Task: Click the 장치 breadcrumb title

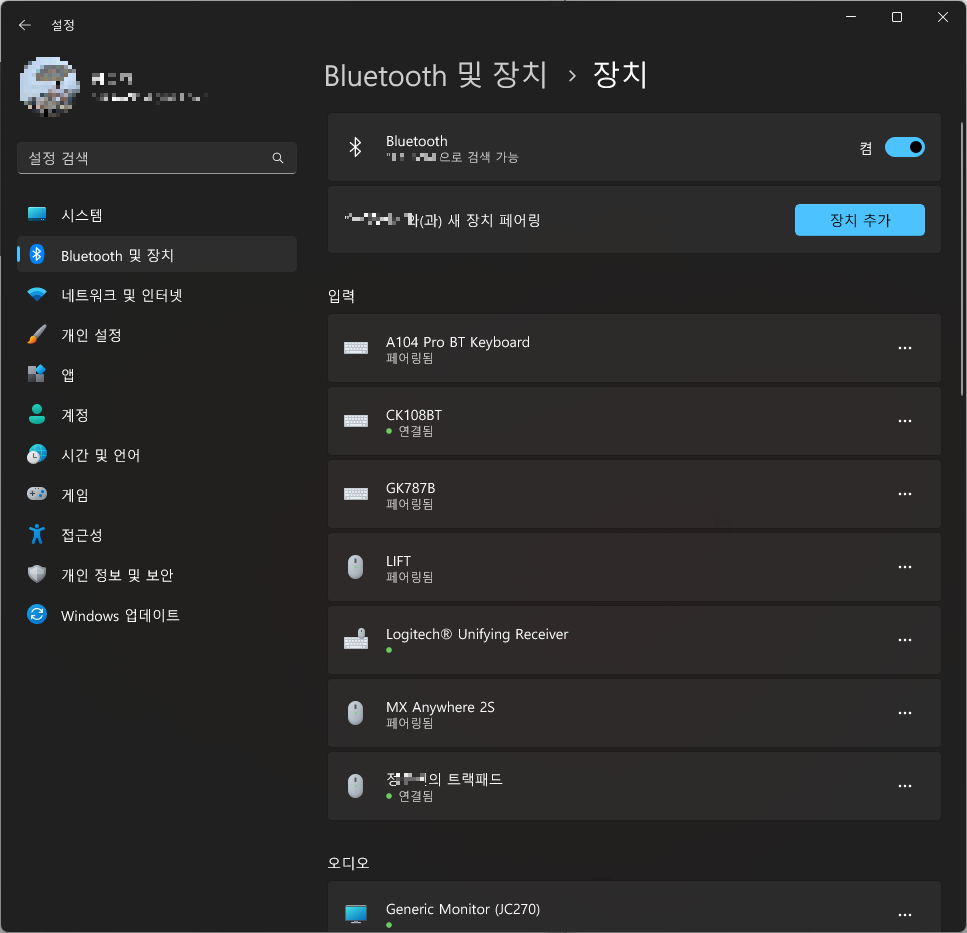Action: 620,75
